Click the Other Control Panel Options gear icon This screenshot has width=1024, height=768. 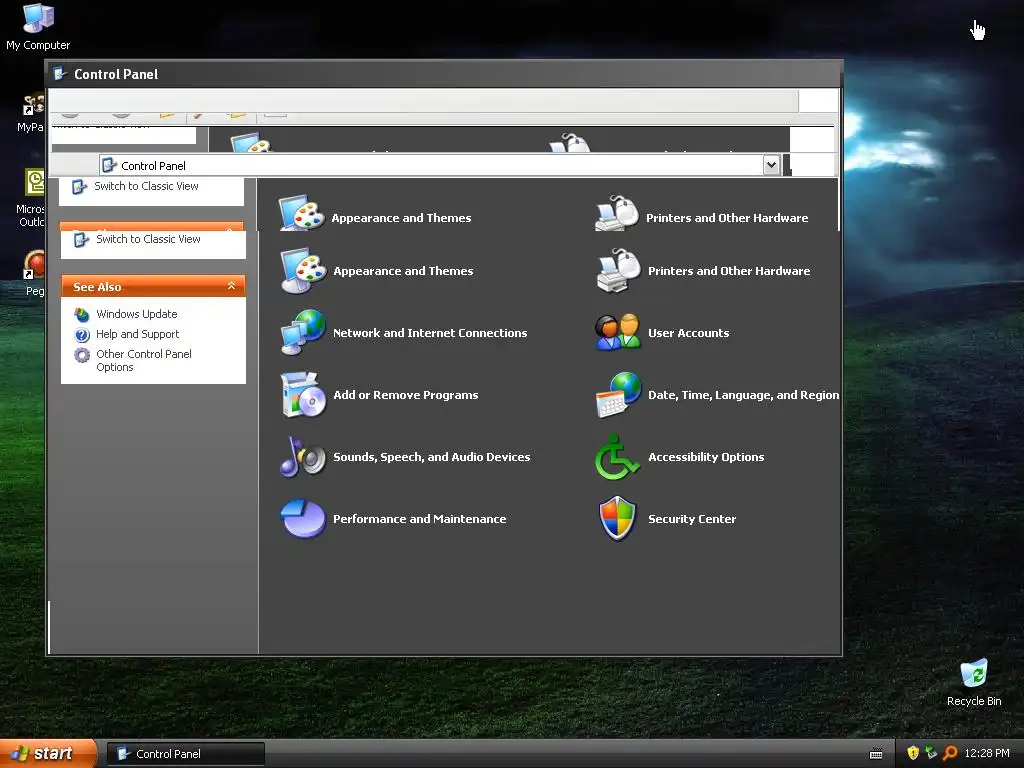(82, 355)
